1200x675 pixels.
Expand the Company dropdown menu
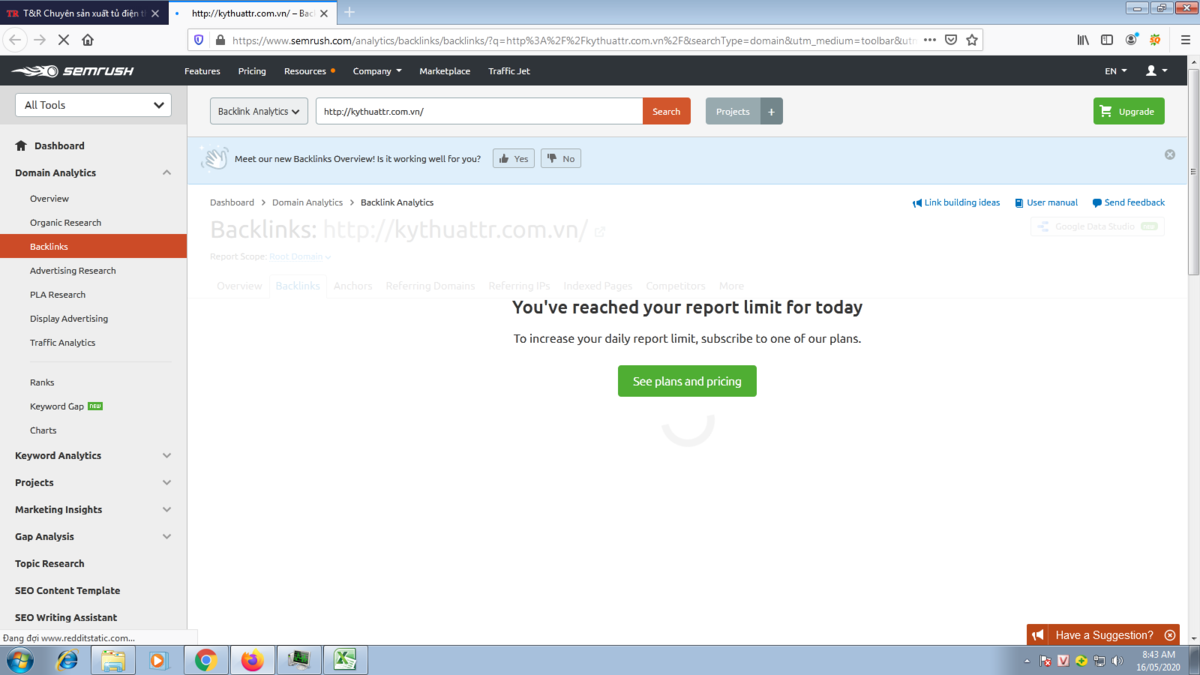click(x=377, y=71)
